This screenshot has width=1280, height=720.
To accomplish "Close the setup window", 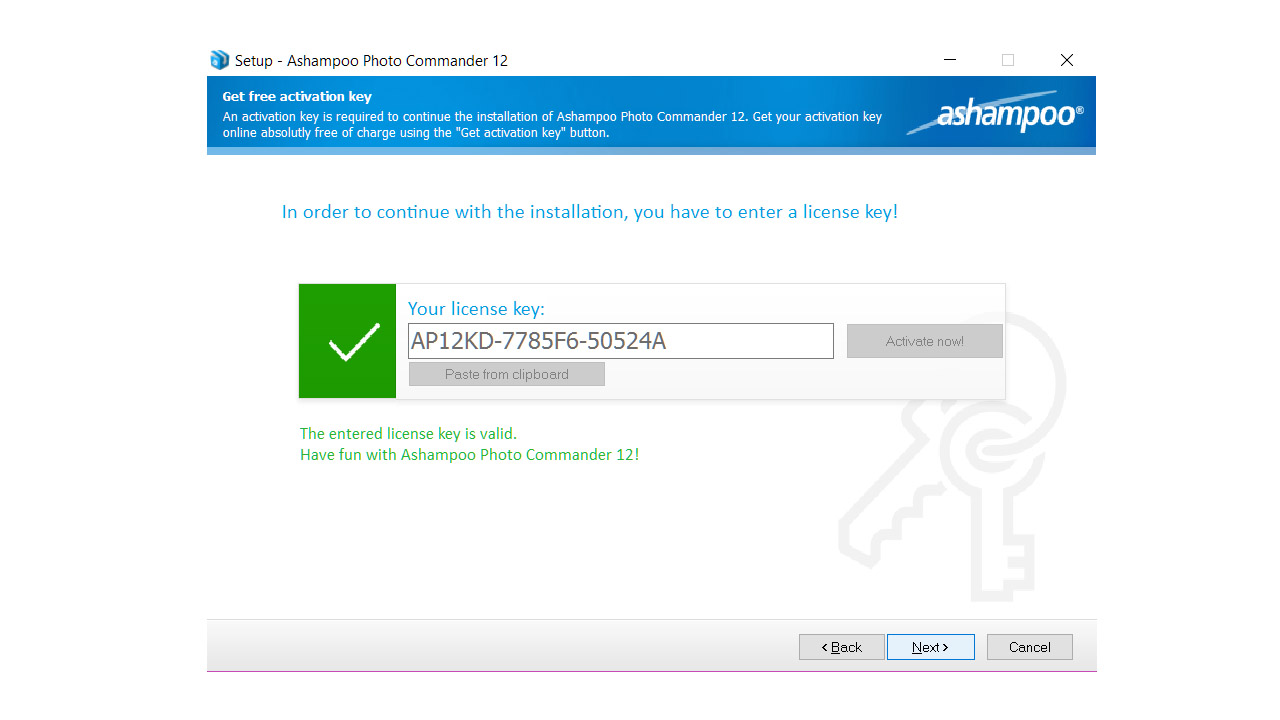I will tap(1067, 60).
